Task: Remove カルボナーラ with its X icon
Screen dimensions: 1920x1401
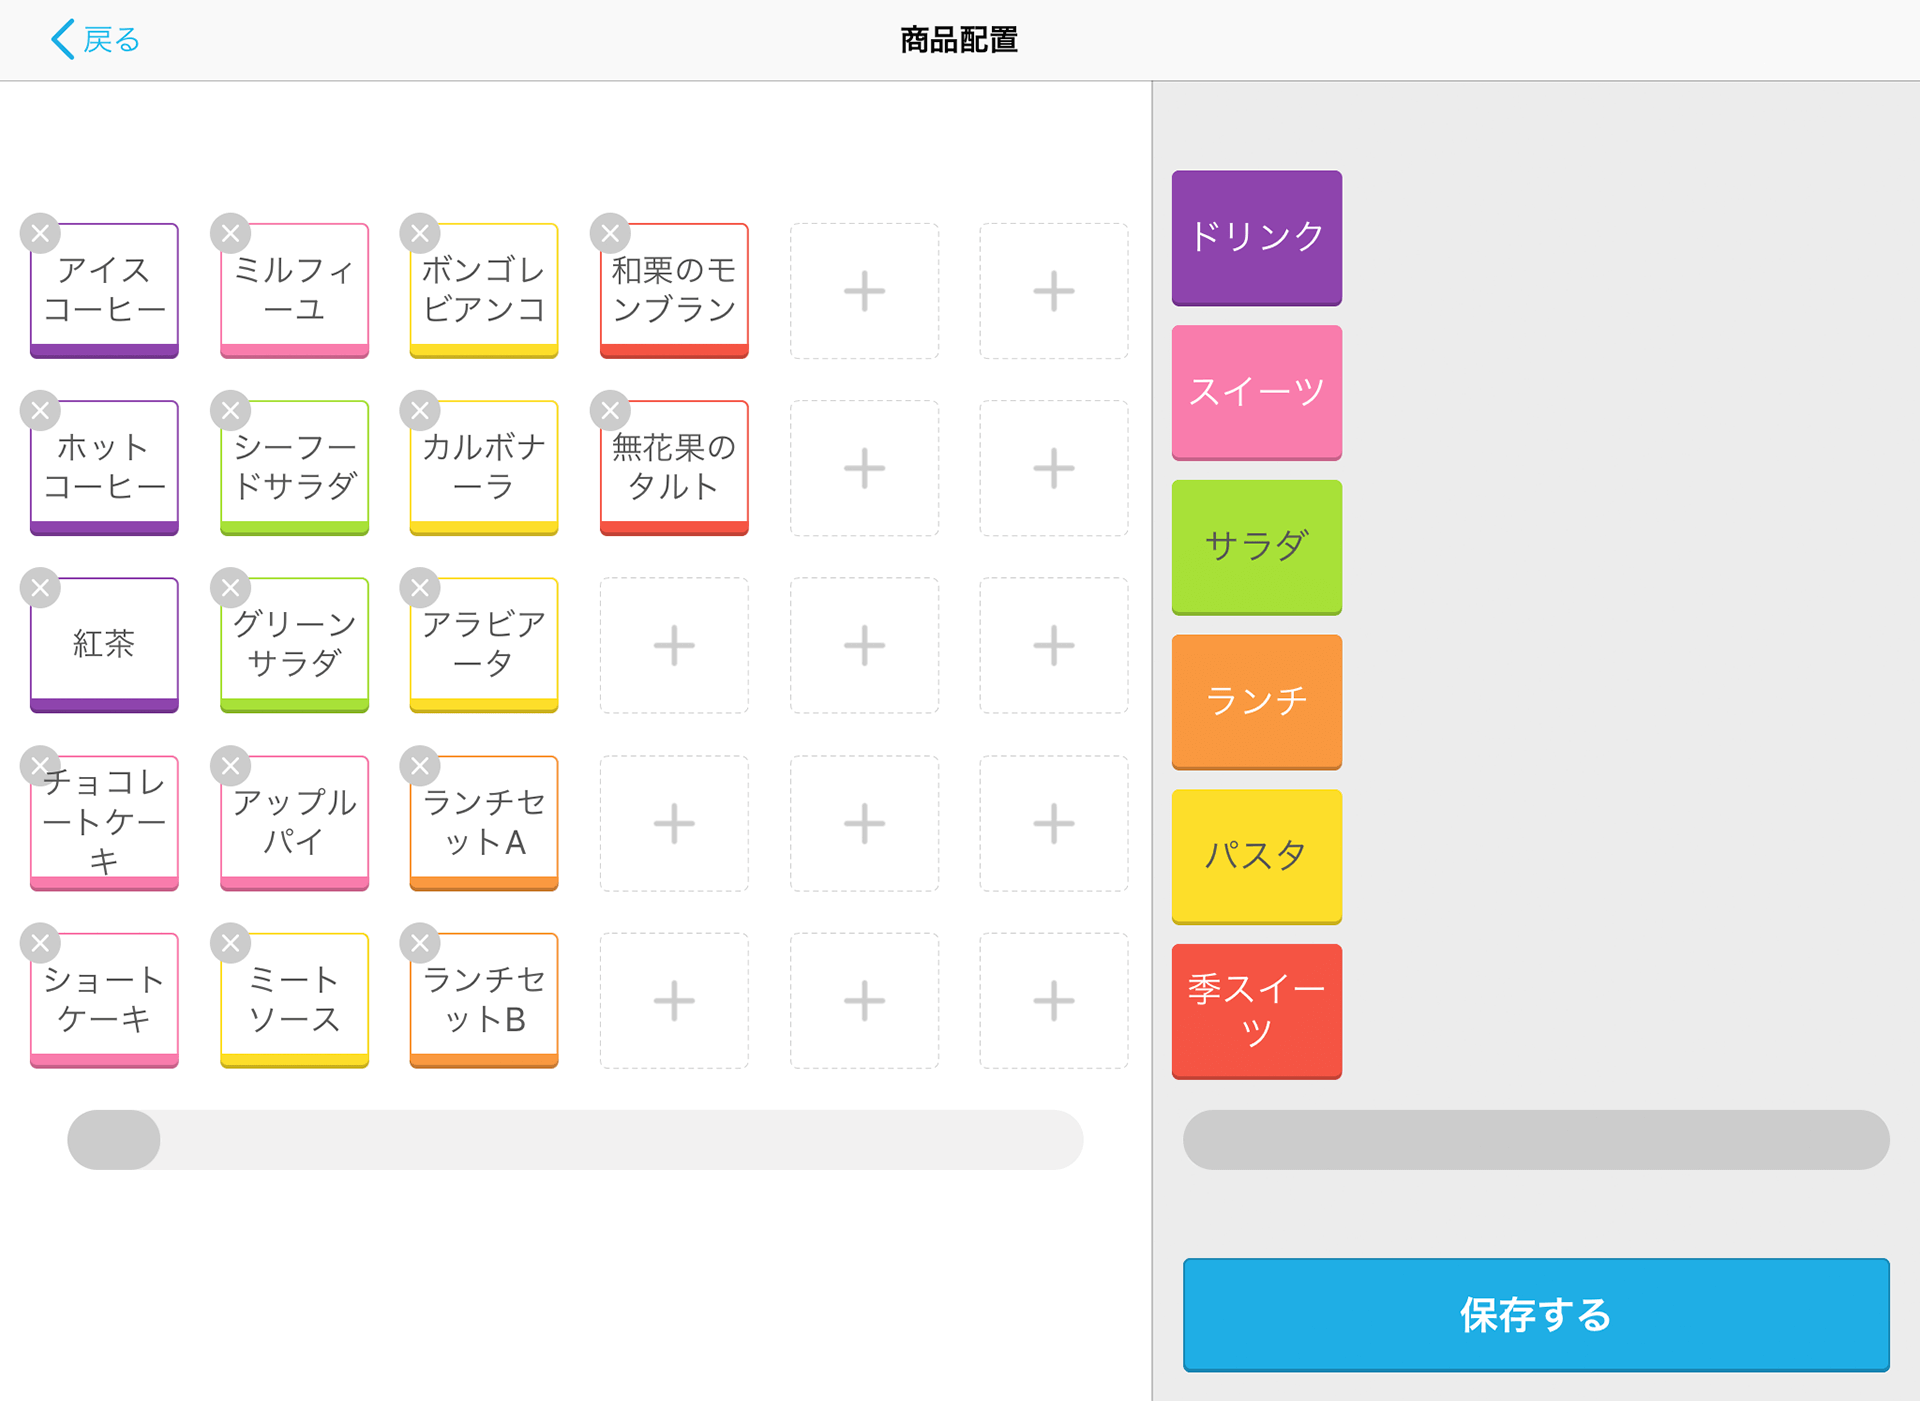Action: [x=420, y=411]
